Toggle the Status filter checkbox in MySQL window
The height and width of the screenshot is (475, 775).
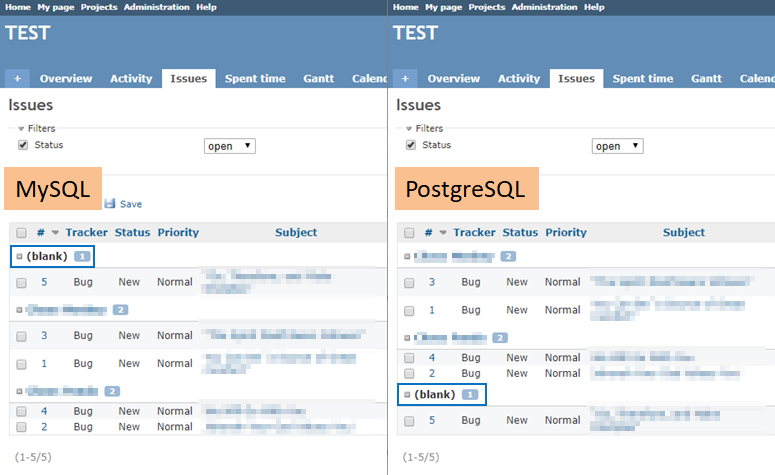pos(23,145)
